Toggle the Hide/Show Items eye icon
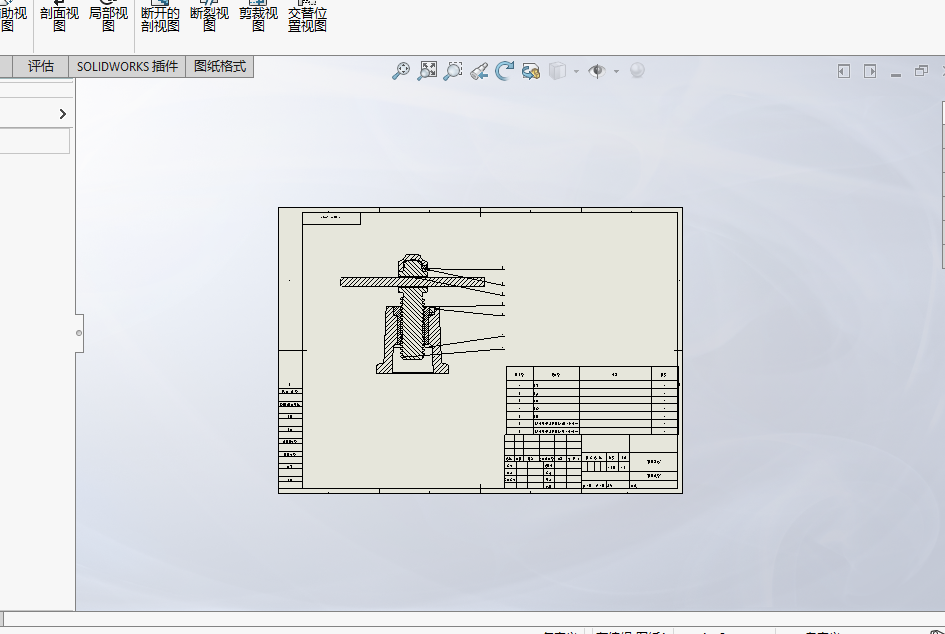The width and height of the screenshot is (945, 634). coord(597,71)
